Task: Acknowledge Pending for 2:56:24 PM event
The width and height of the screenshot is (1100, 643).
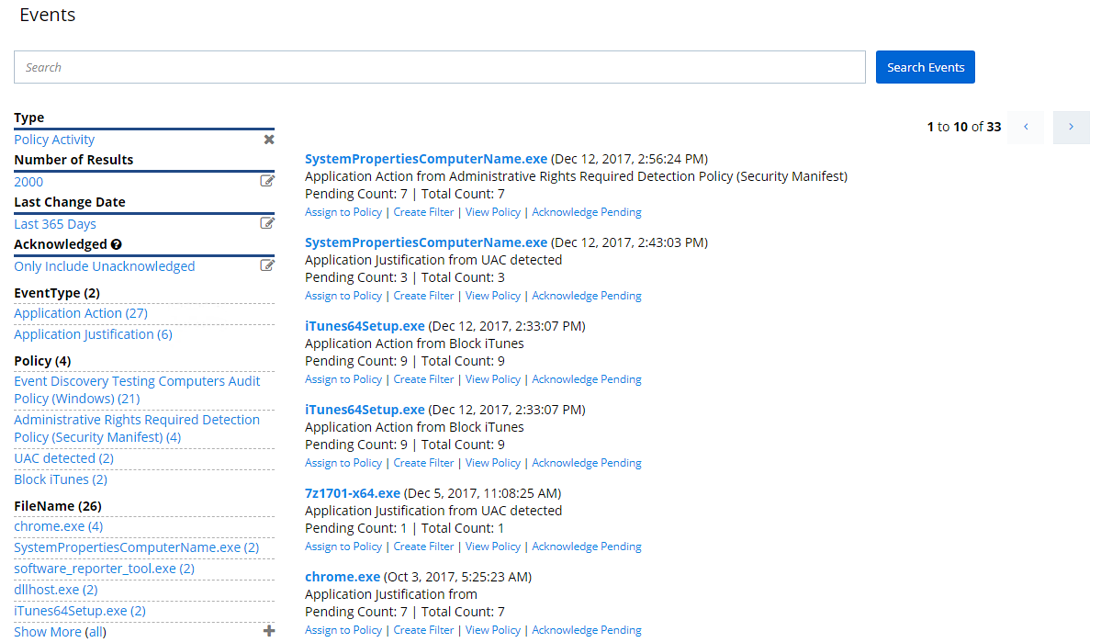Action: click(x=586, y=212)
